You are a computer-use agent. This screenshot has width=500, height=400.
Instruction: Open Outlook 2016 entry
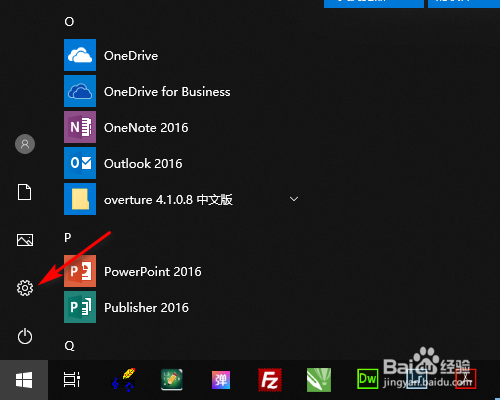[x=143, y=164]
